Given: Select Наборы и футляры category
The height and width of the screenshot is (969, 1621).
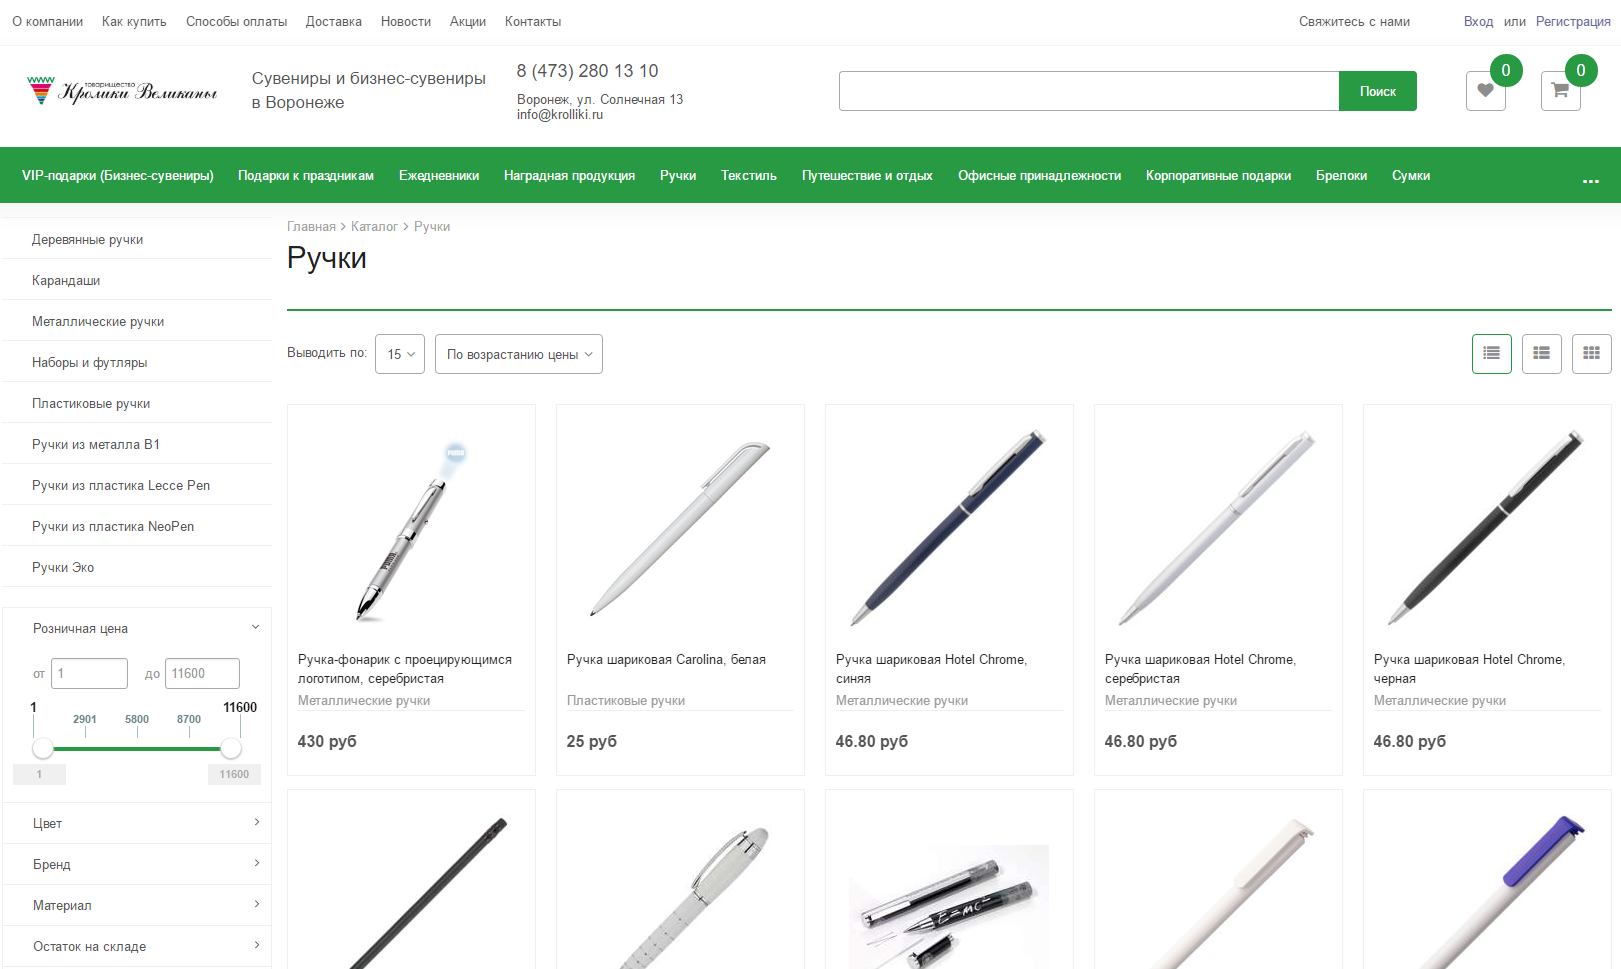Looking at the screenshot, I should pyautogui.click(x=138, y=362).
